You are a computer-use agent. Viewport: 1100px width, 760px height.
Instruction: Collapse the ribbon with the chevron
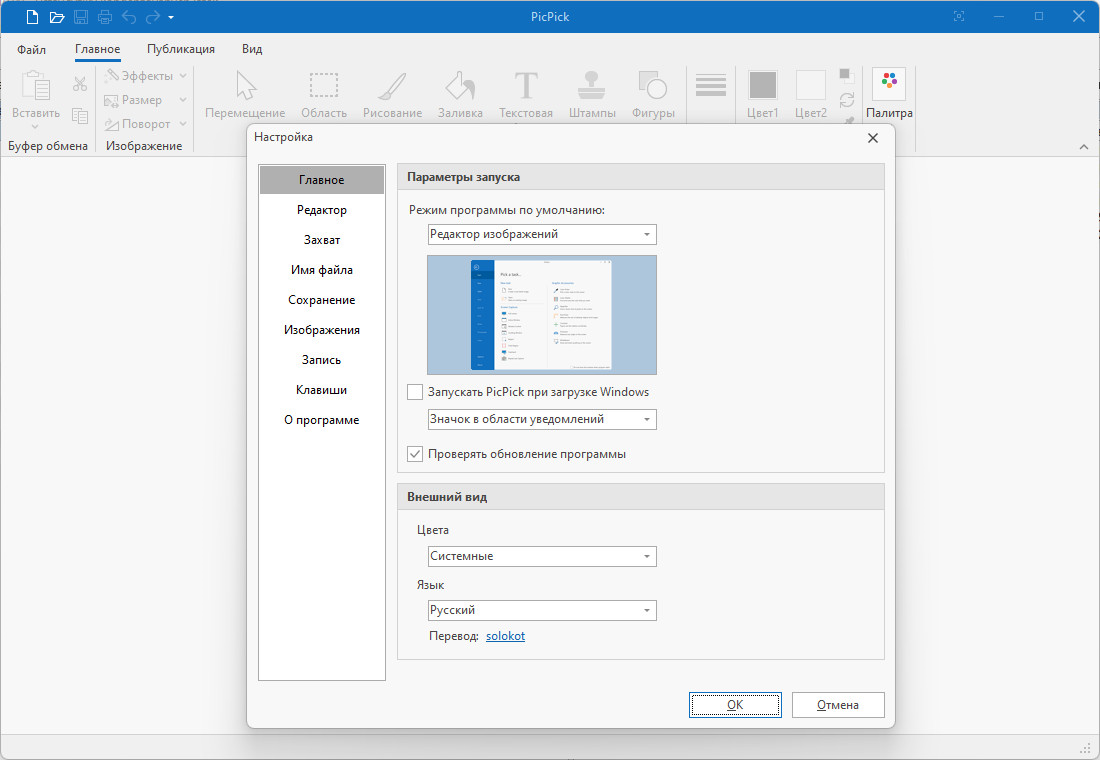pyautogui.click(x=1084, y=147)
